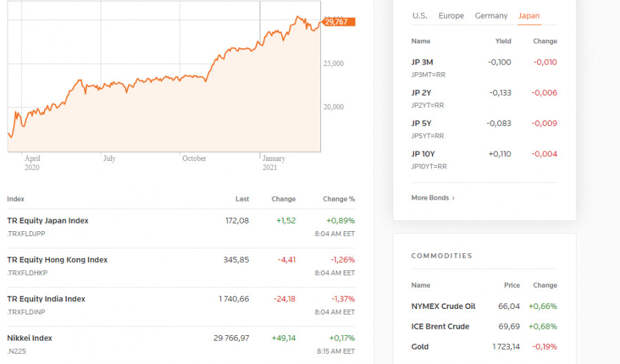The height and width of the screenshot is (364, 620).
Task: Open the Gold commodity
Action: [x=420, y=347]
